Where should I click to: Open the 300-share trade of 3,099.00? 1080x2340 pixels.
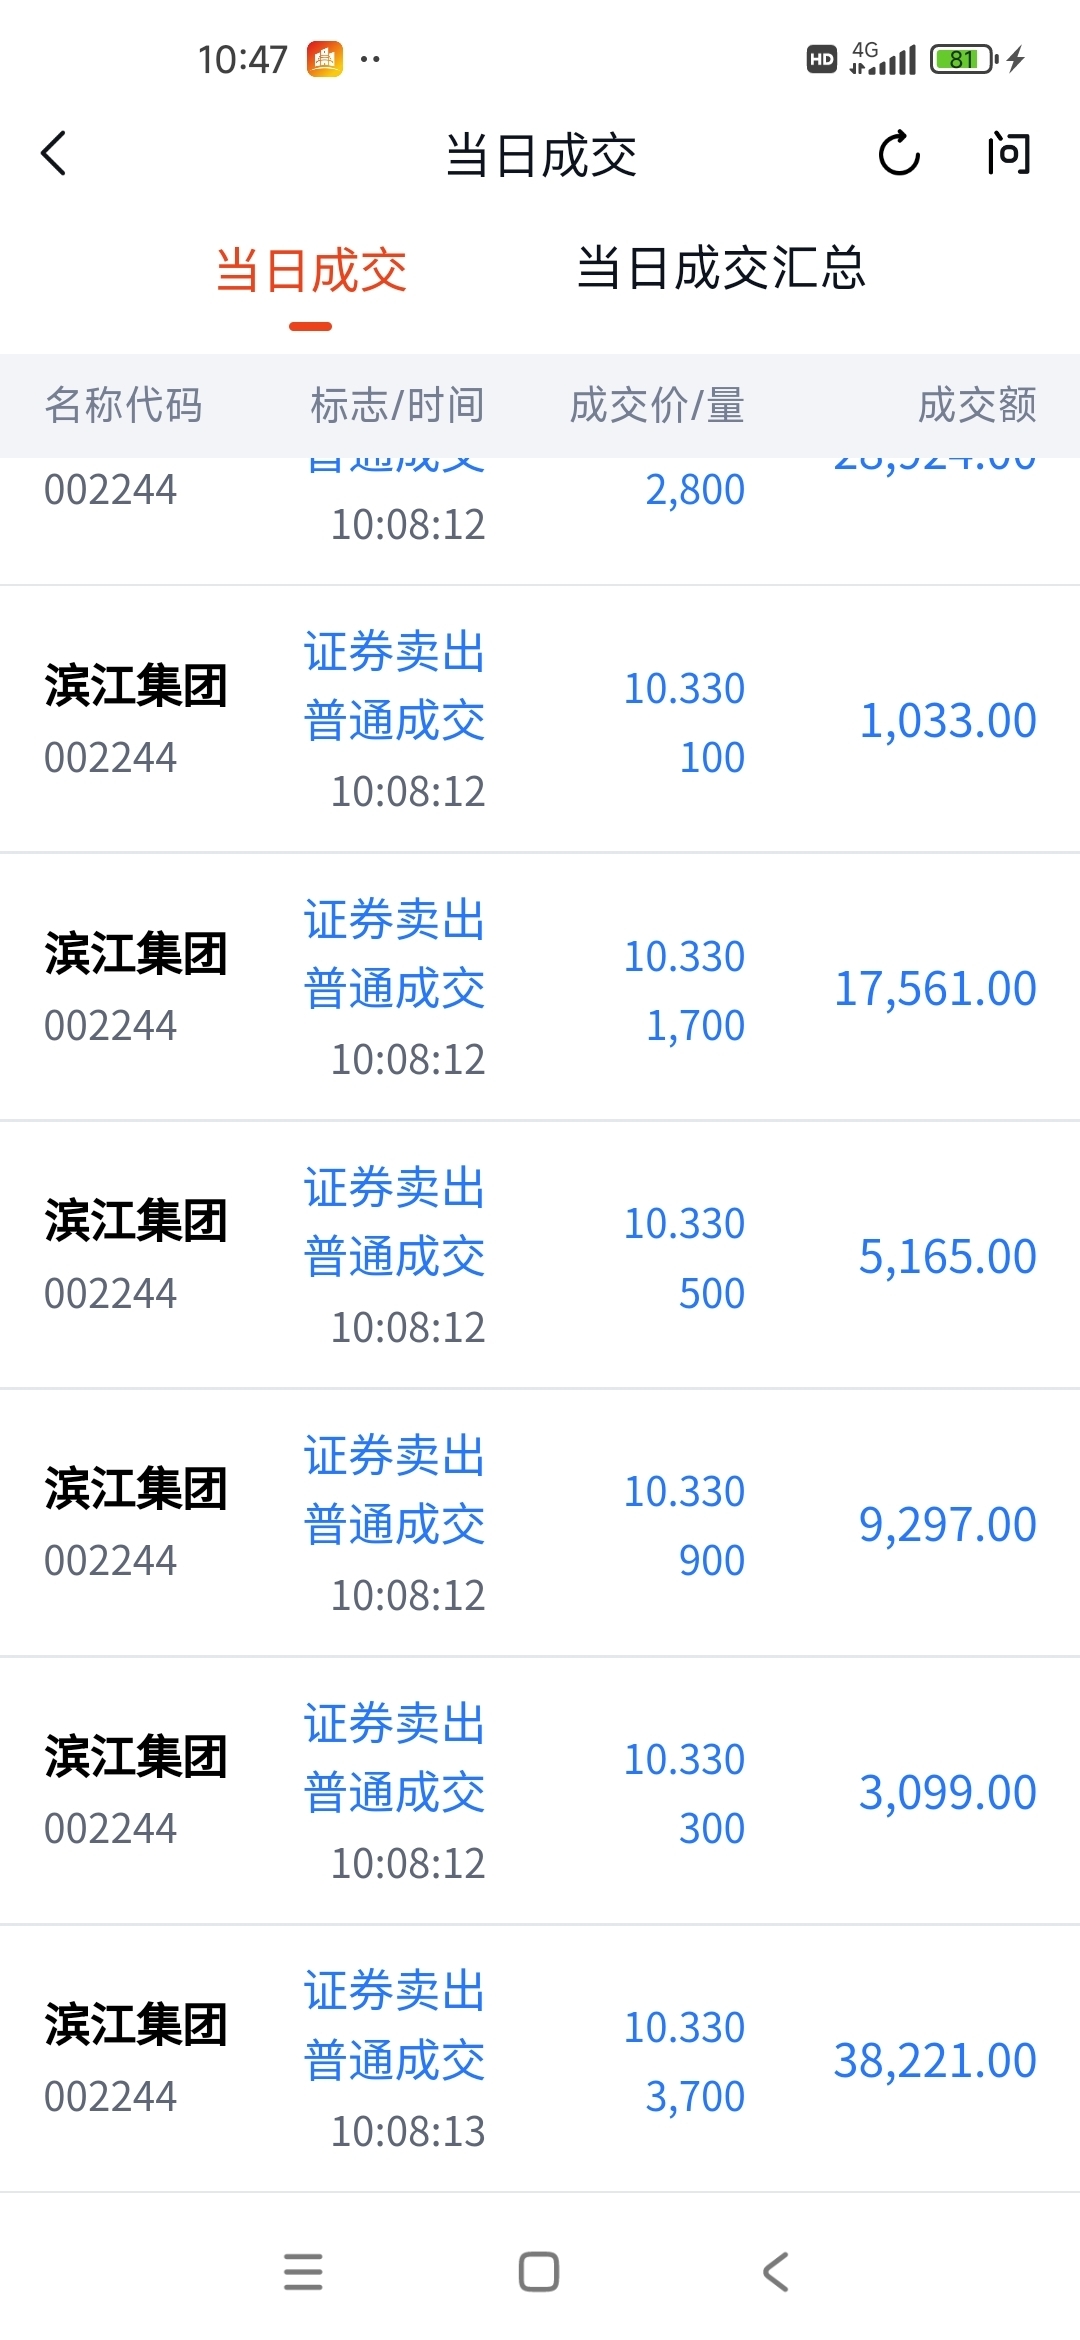(540, 1792)
